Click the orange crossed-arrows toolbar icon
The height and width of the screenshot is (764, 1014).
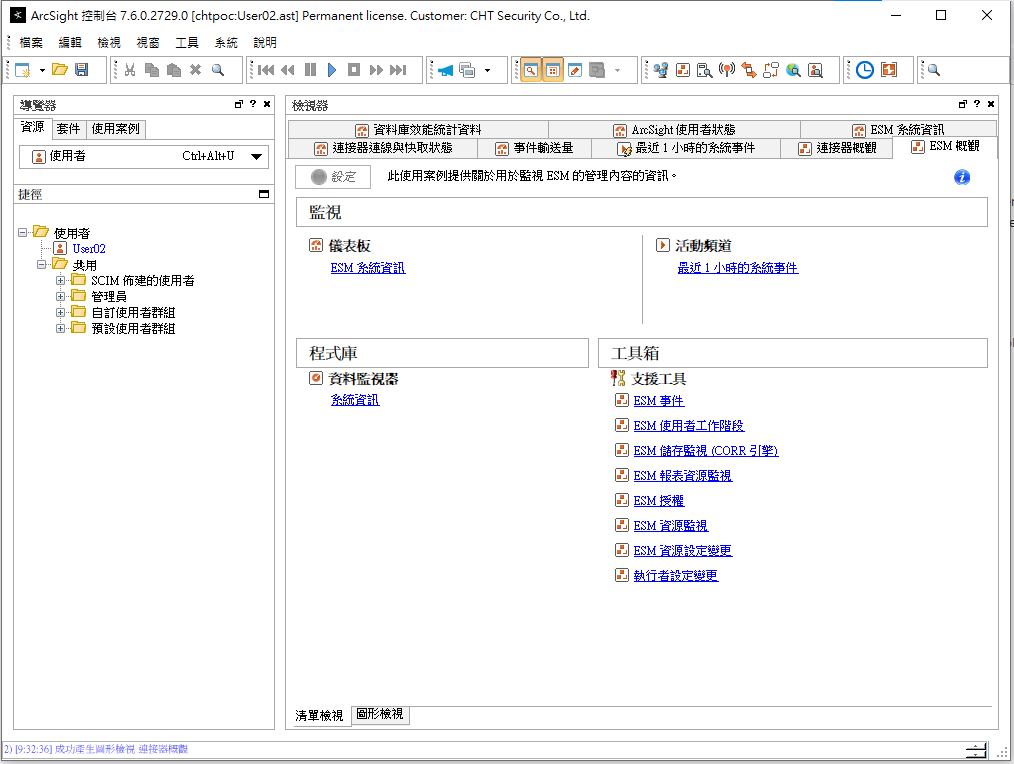click(749, 70)
